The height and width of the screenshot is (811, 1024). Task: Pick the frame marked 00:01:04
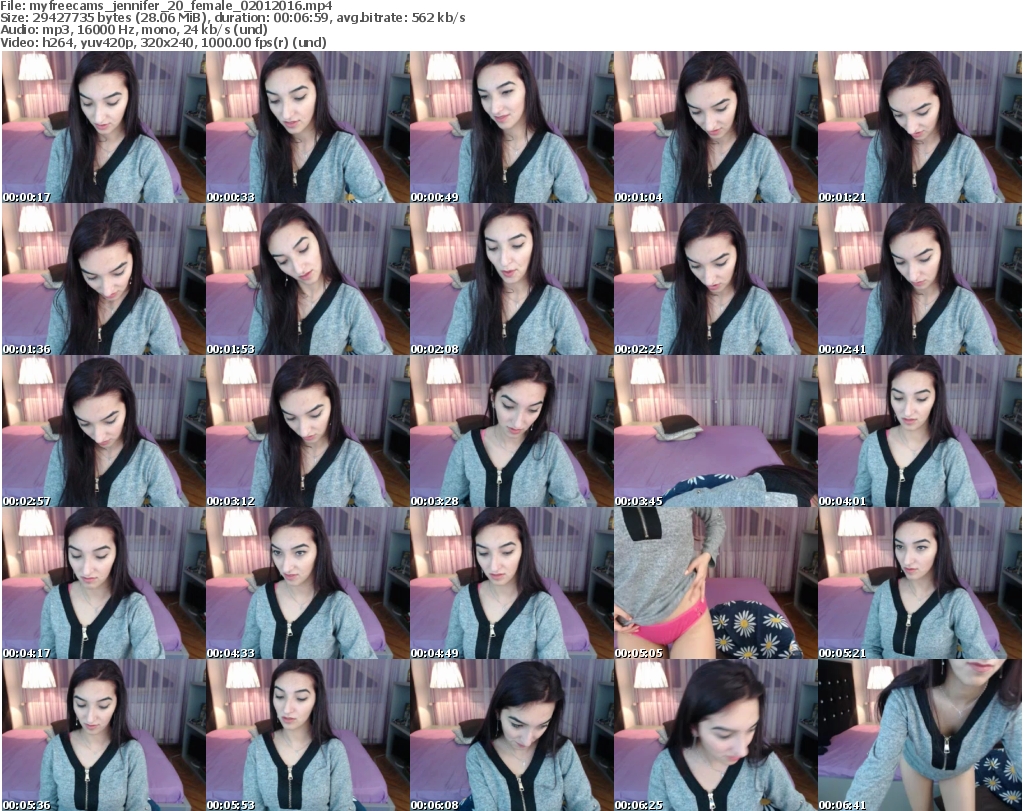tap(715, 127)
